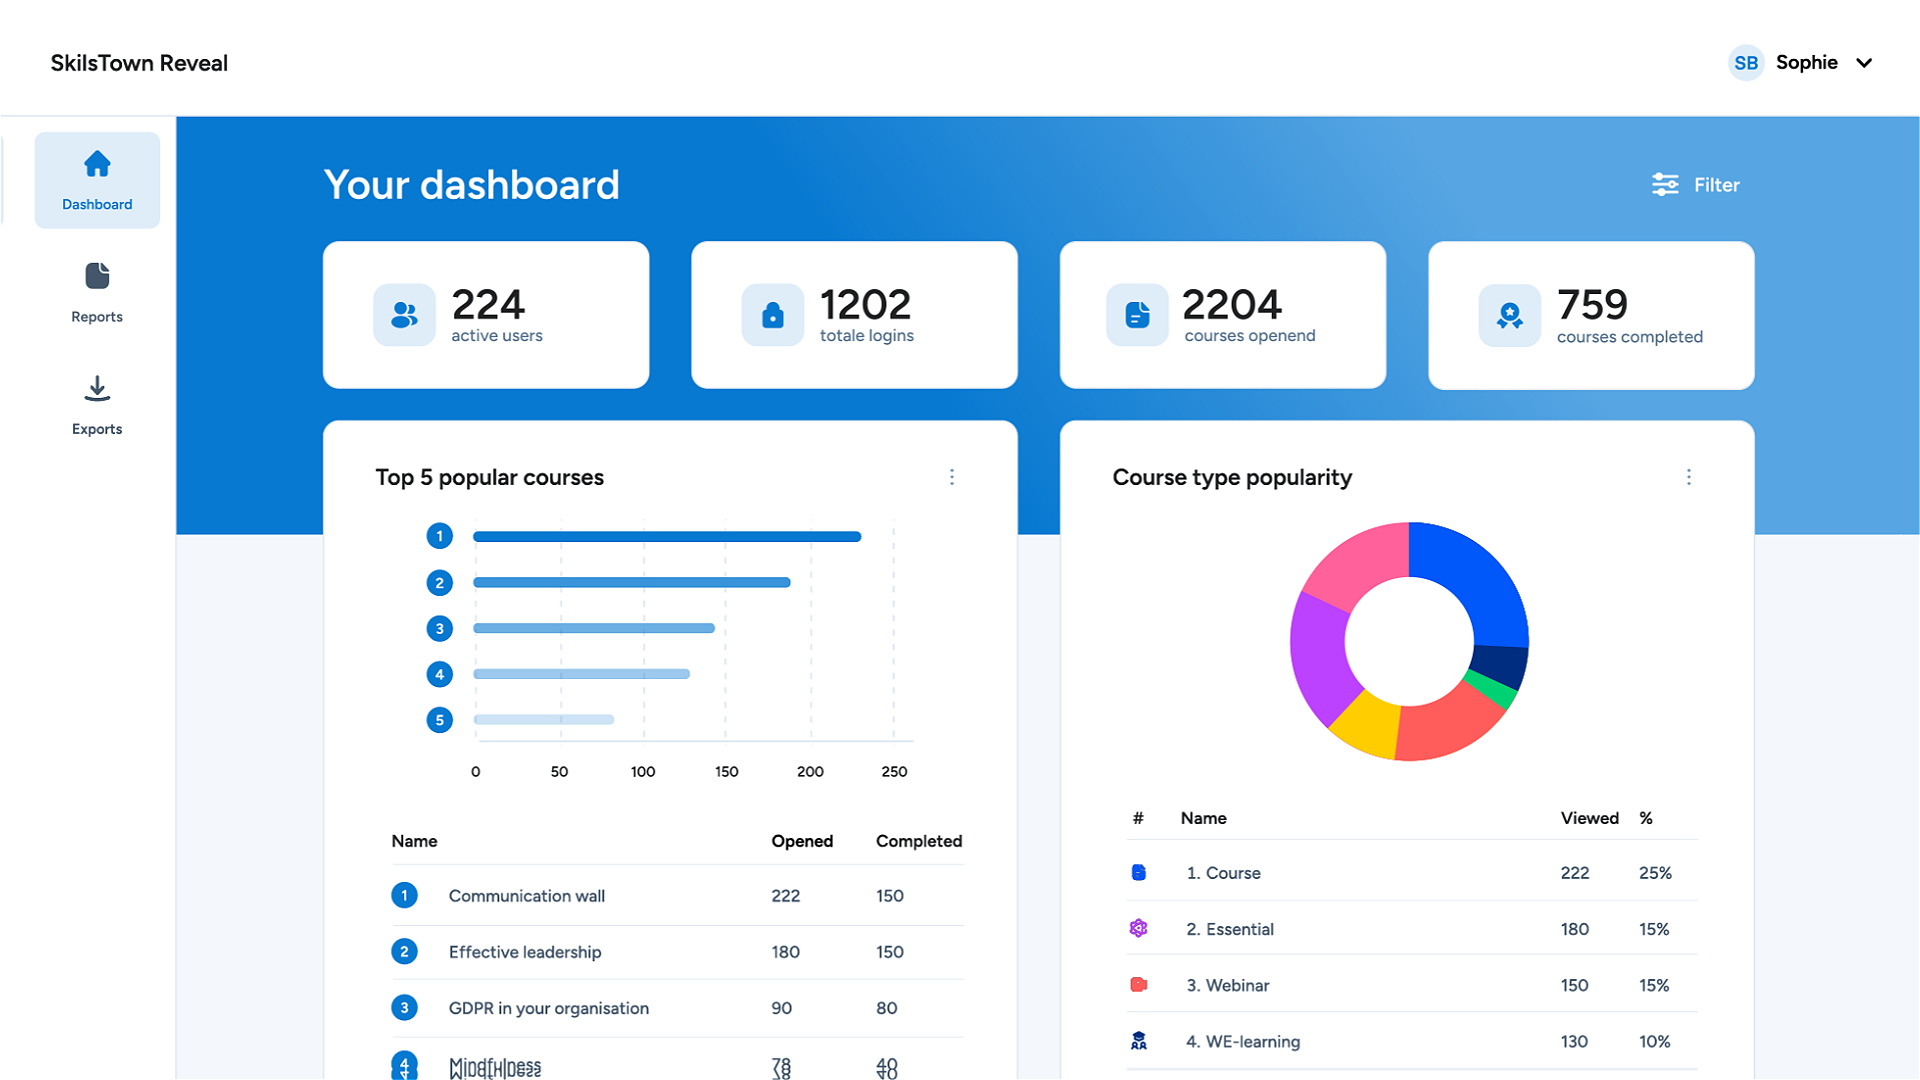1920x1080 pixels.
Task: Select the Communication wall table row
Action: point(526,896)
